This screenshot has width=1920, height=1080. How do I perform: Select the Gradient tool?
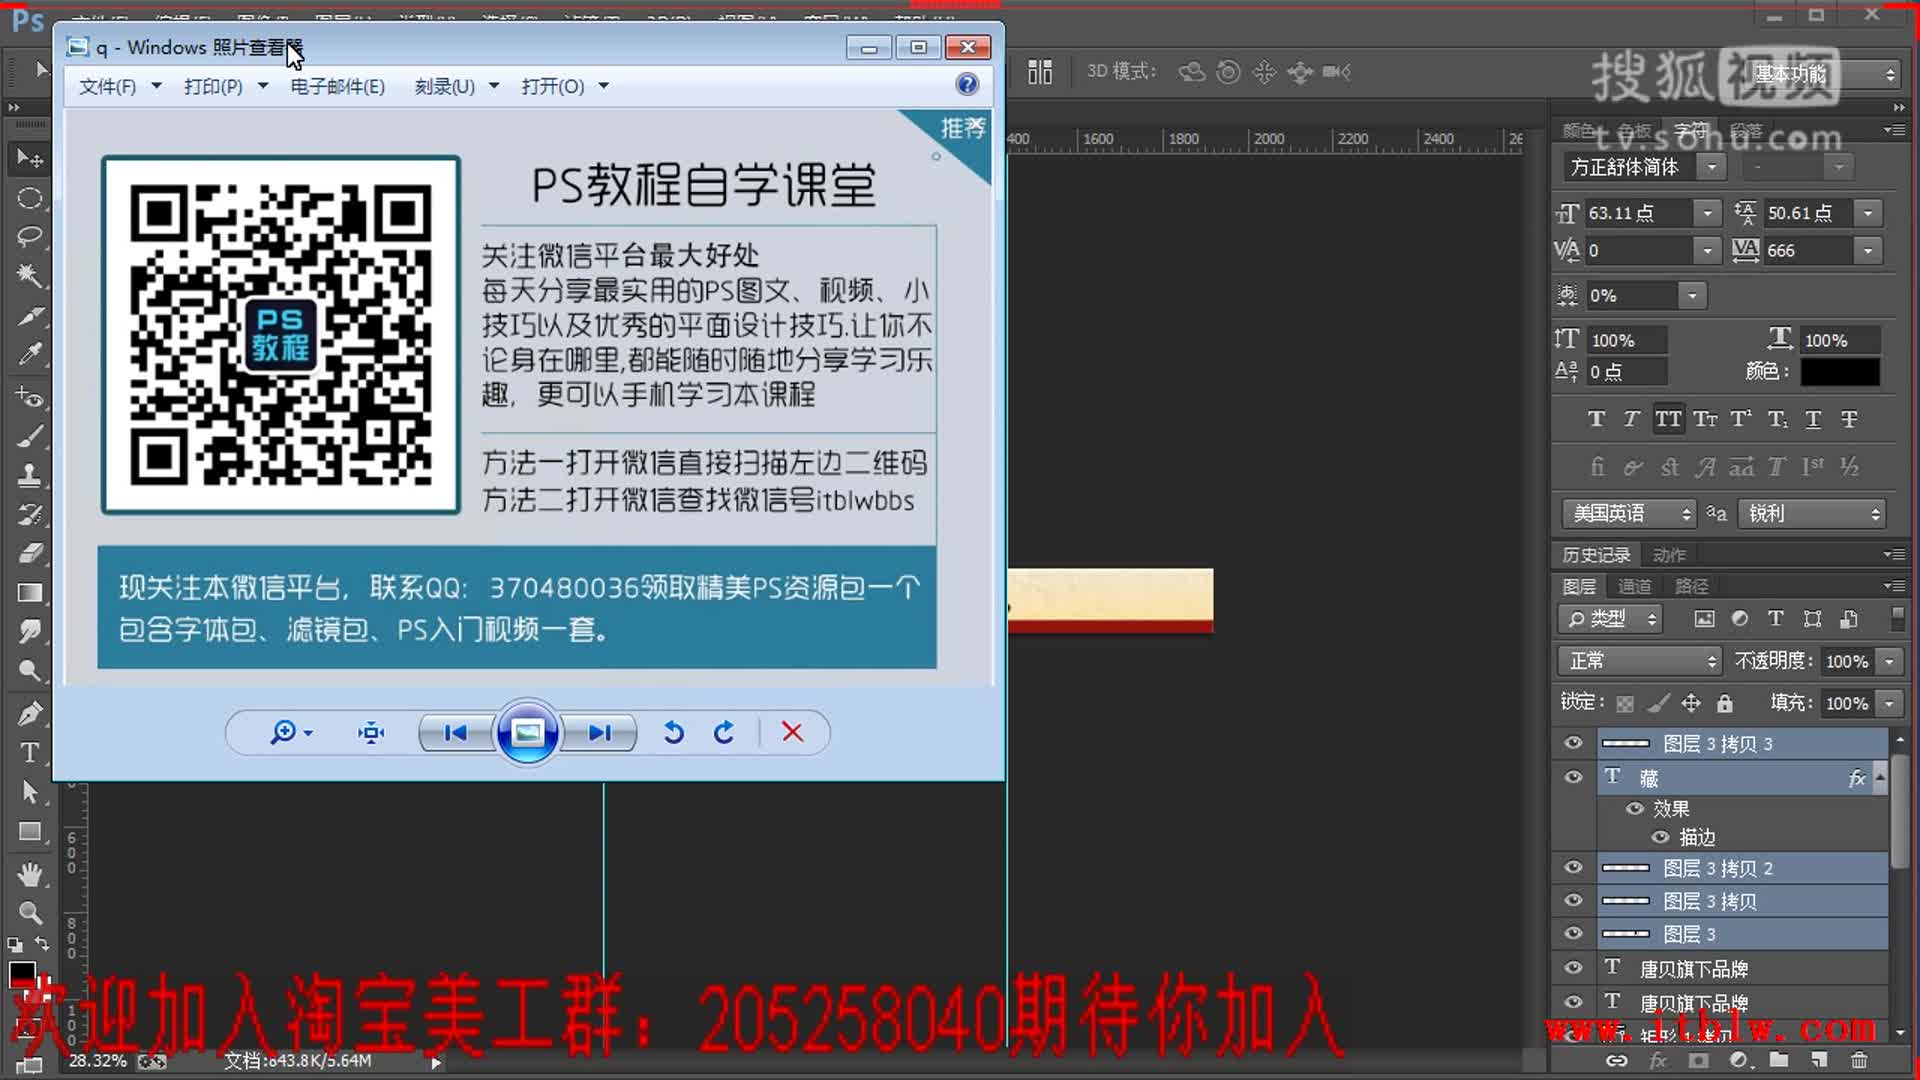pyautogui.click(x=30, y=592)
